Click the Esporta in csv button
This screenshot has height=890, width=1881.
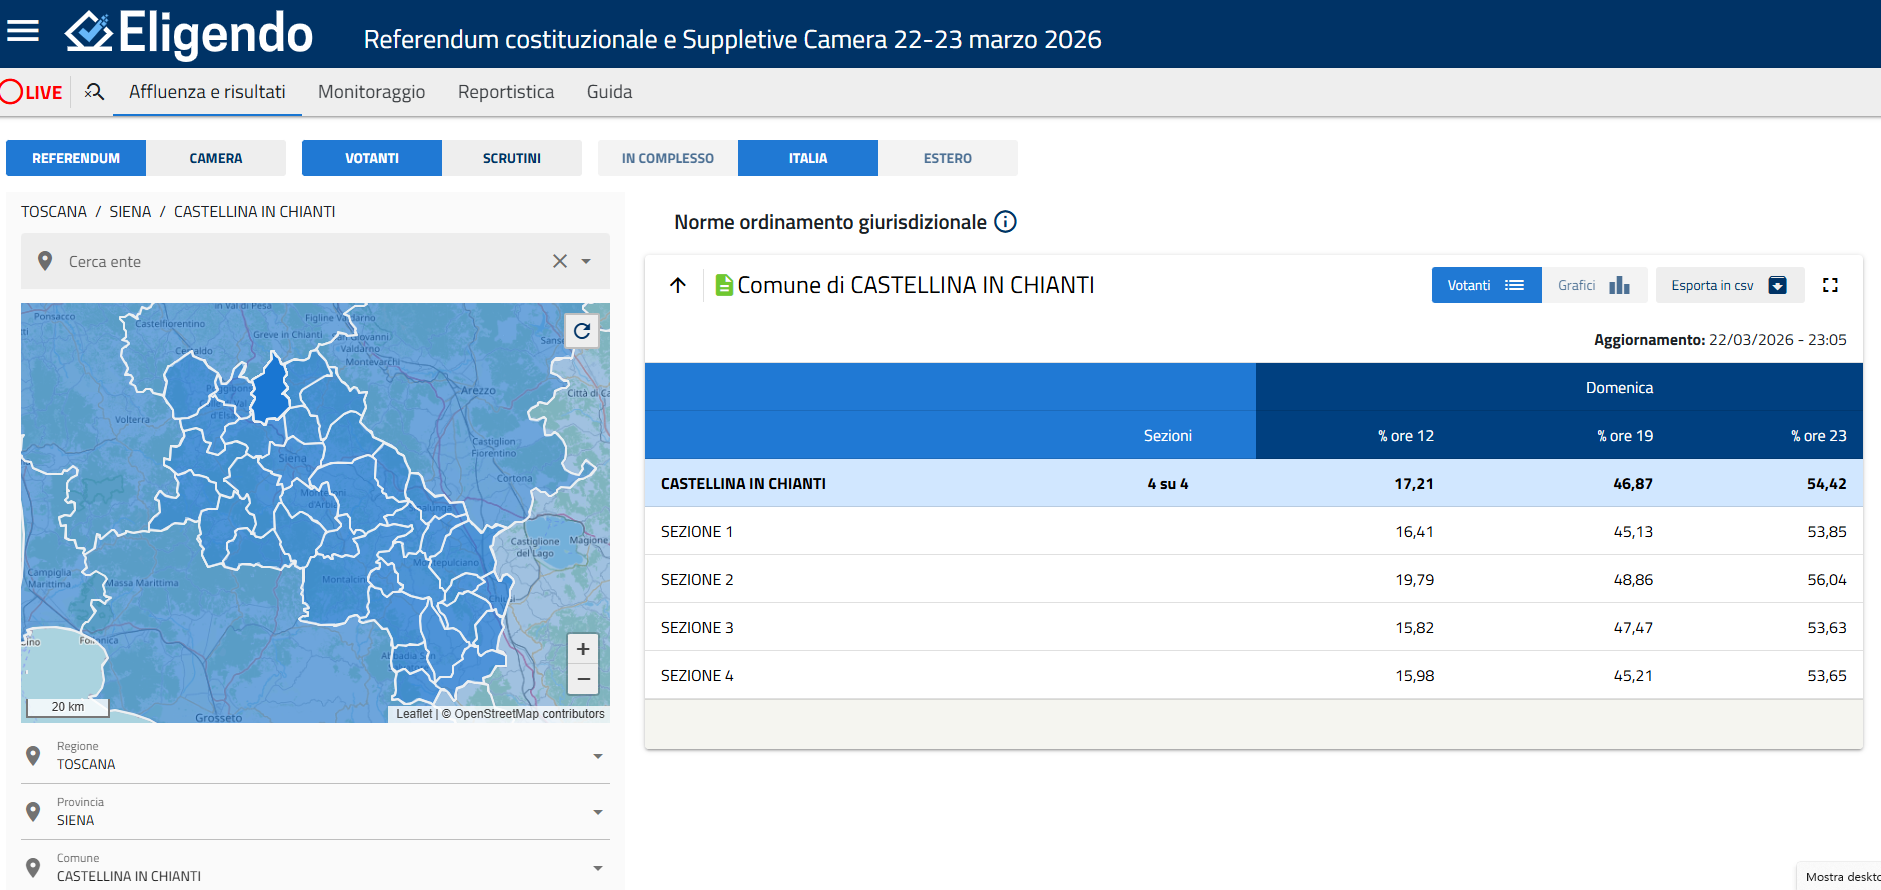tap(1729, 285)
